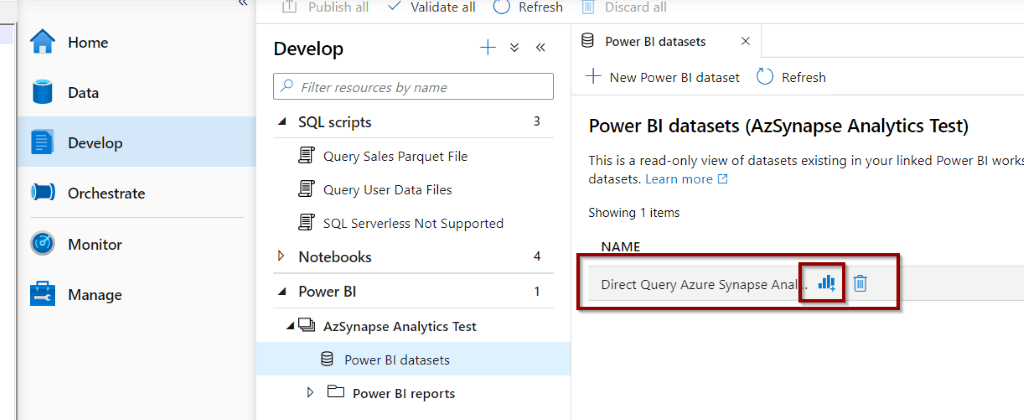Screen dimensions: 1024x420
Task: Expand the Power BI reports folder
Action: (310, 392)
